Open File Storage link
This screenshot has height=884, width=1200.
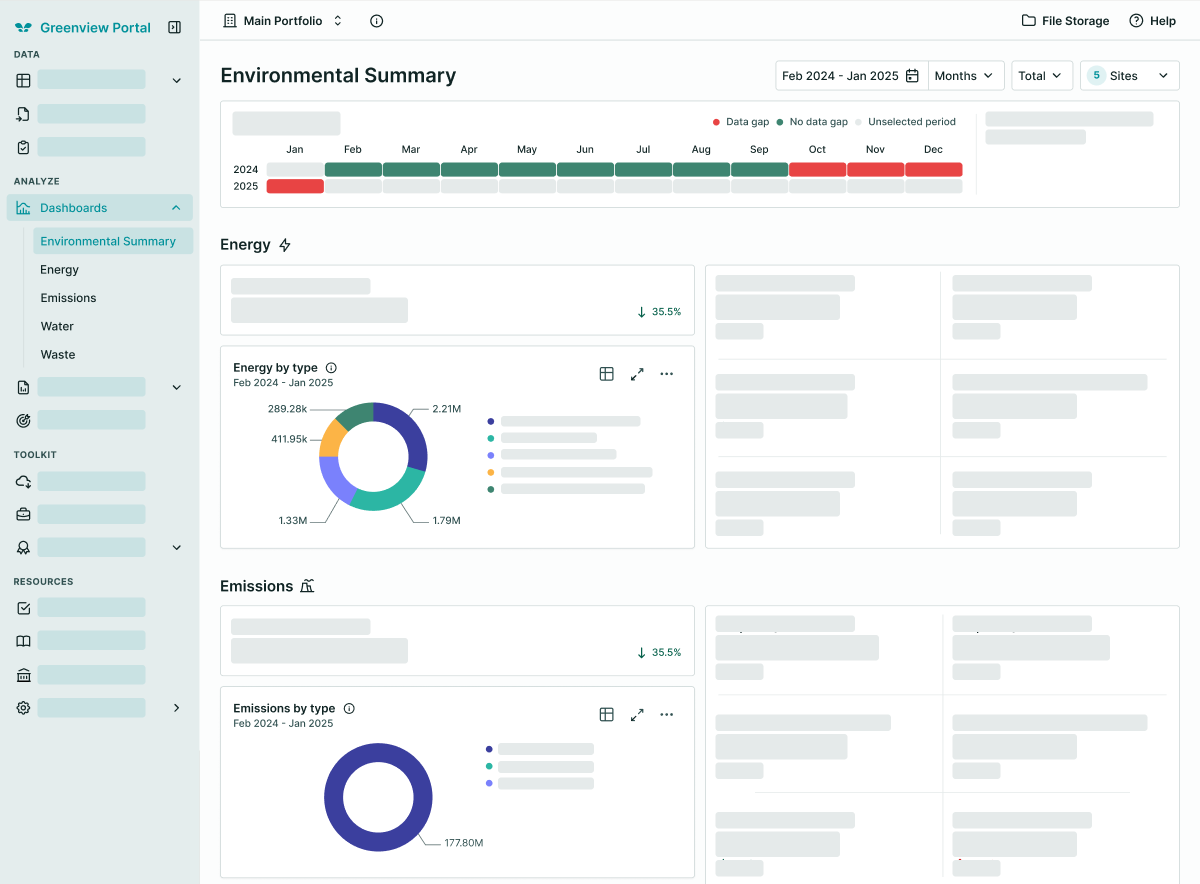pyautogui.click(x=1065, y=21)
